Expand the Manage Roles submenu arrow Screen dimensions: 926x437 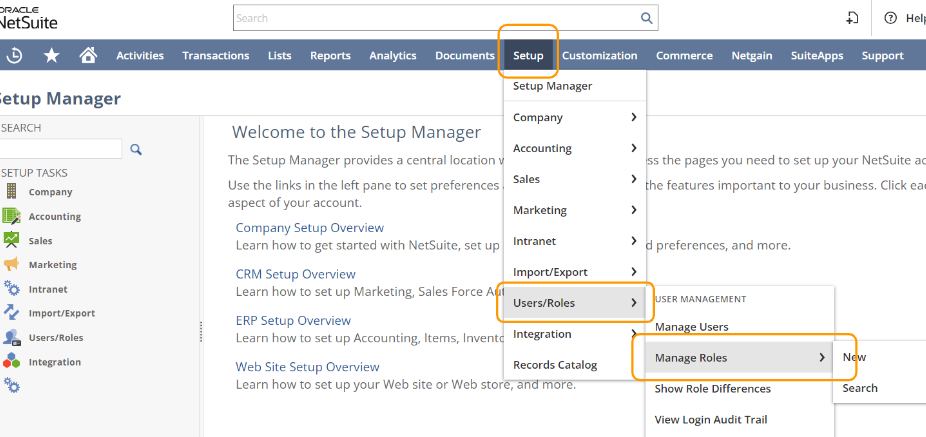[821, 357]
